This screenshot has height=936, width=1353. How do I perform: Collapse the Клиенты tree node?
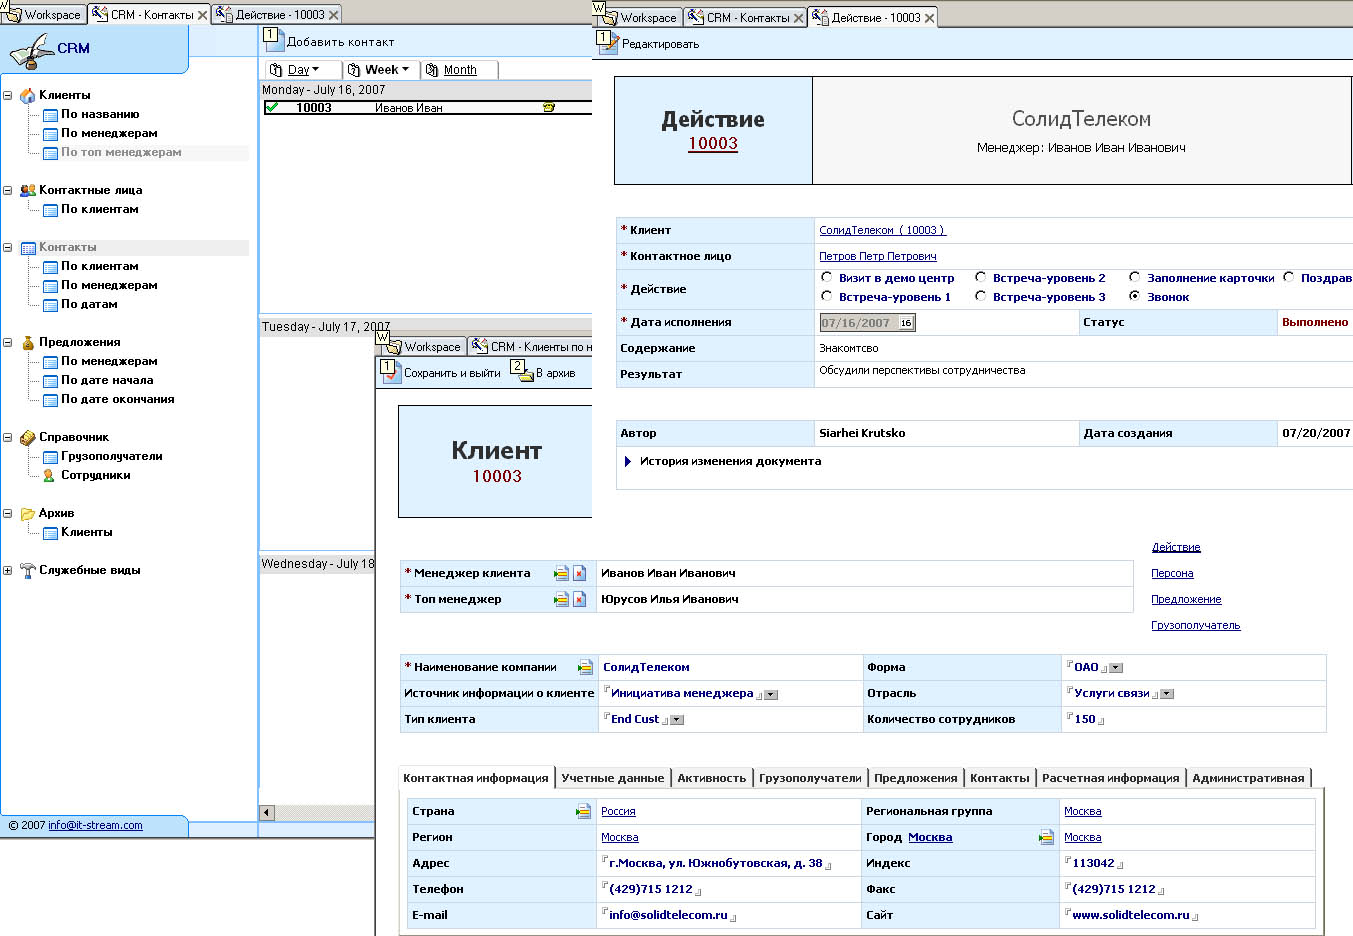(8, 95)
